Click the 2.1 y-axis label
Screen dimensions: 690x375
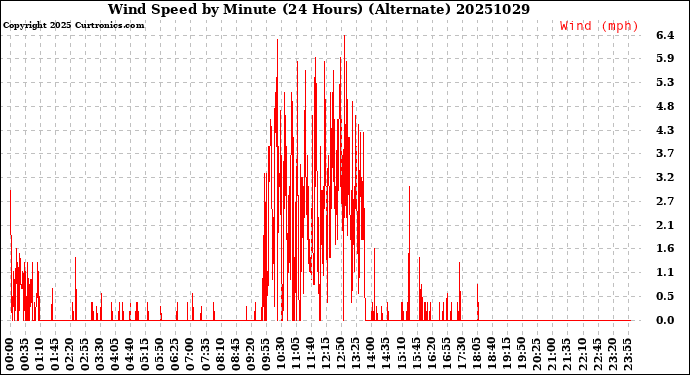click(665, 225)
